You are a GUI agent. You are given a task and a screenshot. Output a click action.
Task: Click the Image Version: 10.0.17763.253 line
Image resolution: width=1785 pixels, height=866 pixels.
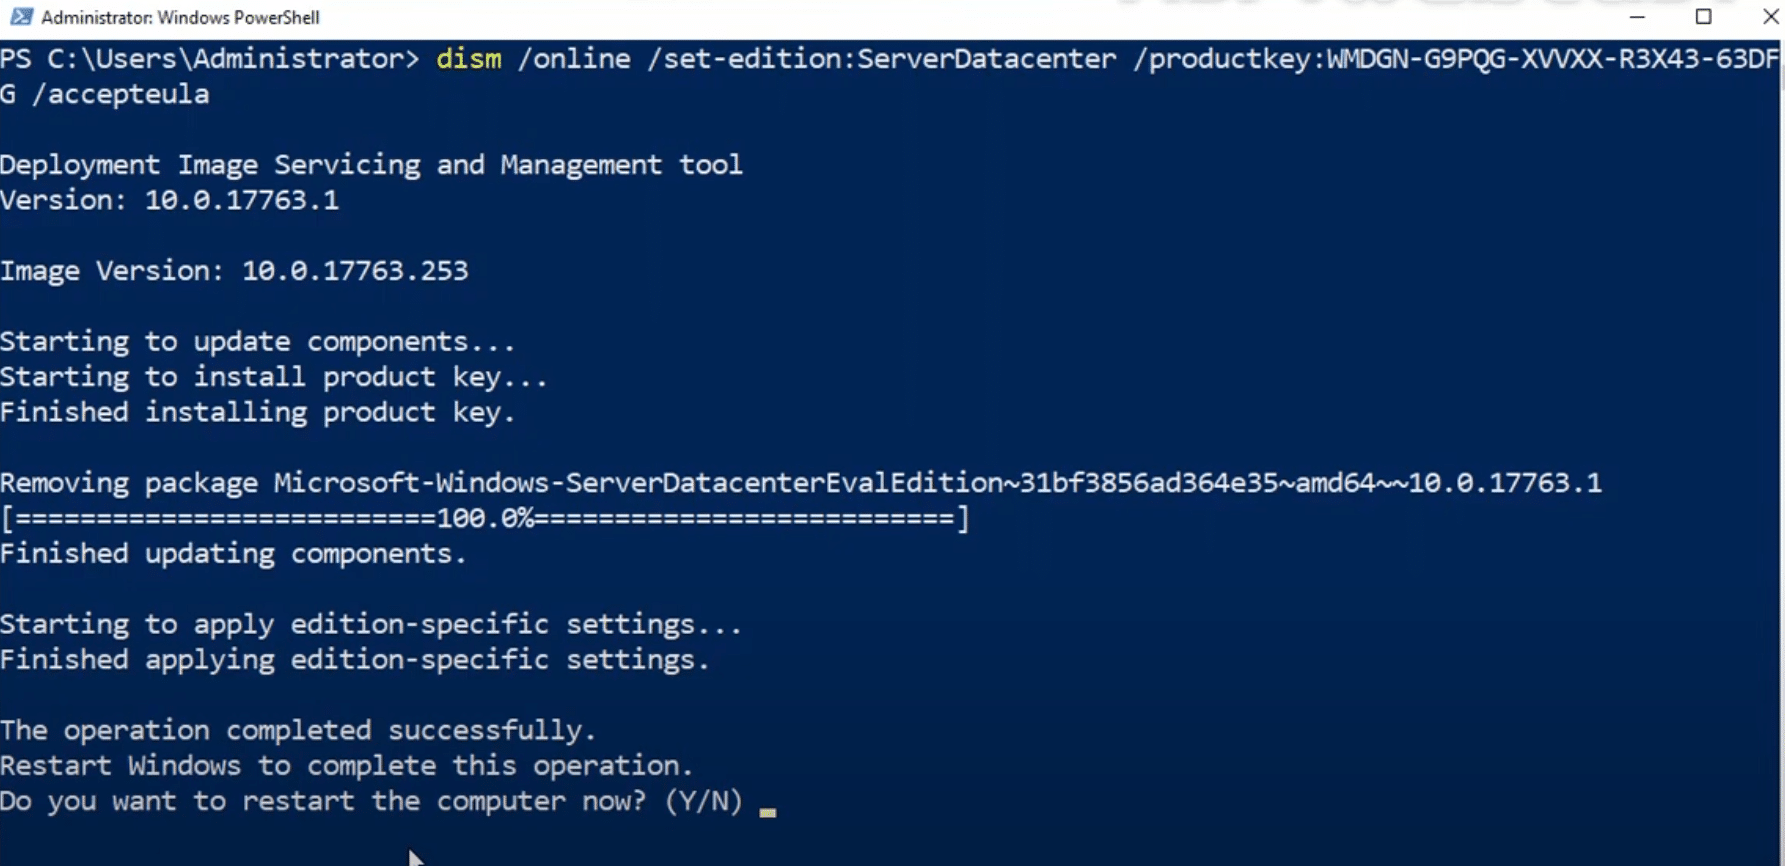pos(235,270)
